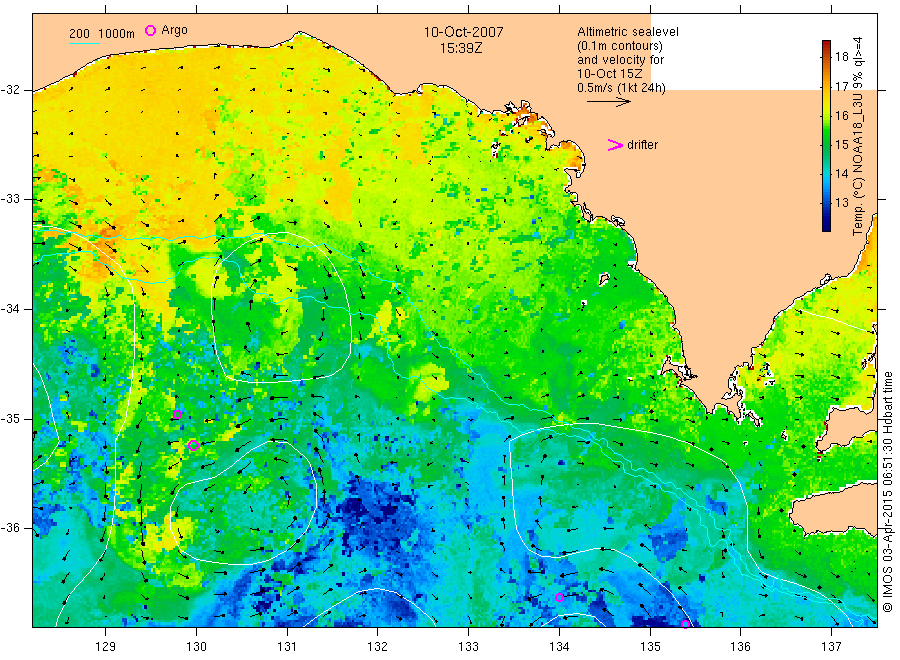This screenshot has height=660, width=900.
Task: Click the Argo float marker near 129.8E 35S
Action: click(177, 414)
